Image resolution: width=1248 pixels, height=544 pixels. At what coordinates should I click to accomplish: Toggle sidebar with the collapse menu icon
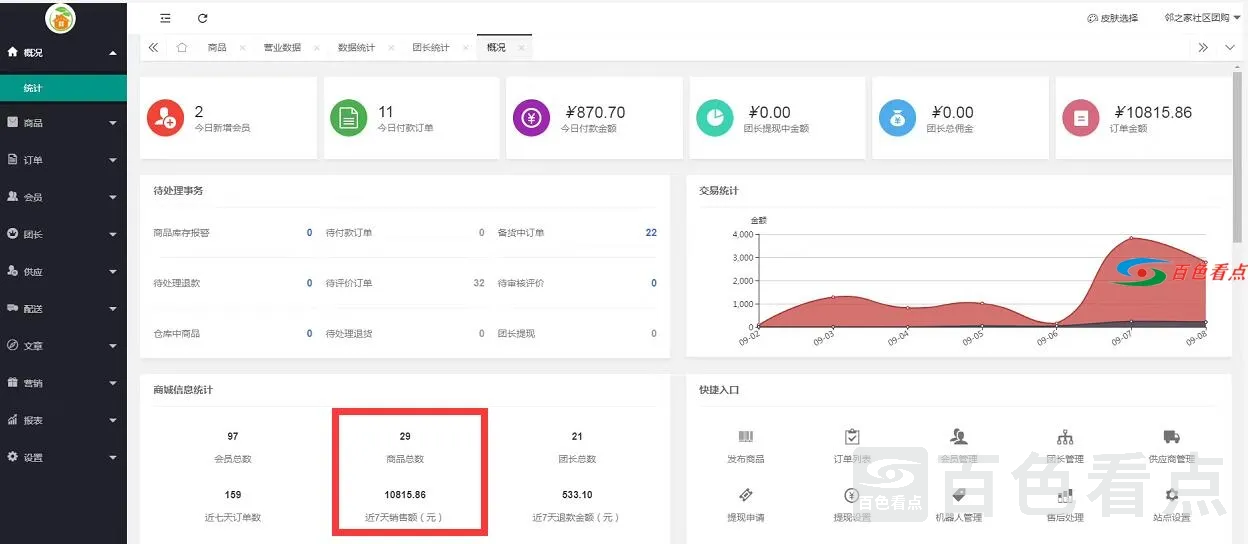(x=165, y=18)
